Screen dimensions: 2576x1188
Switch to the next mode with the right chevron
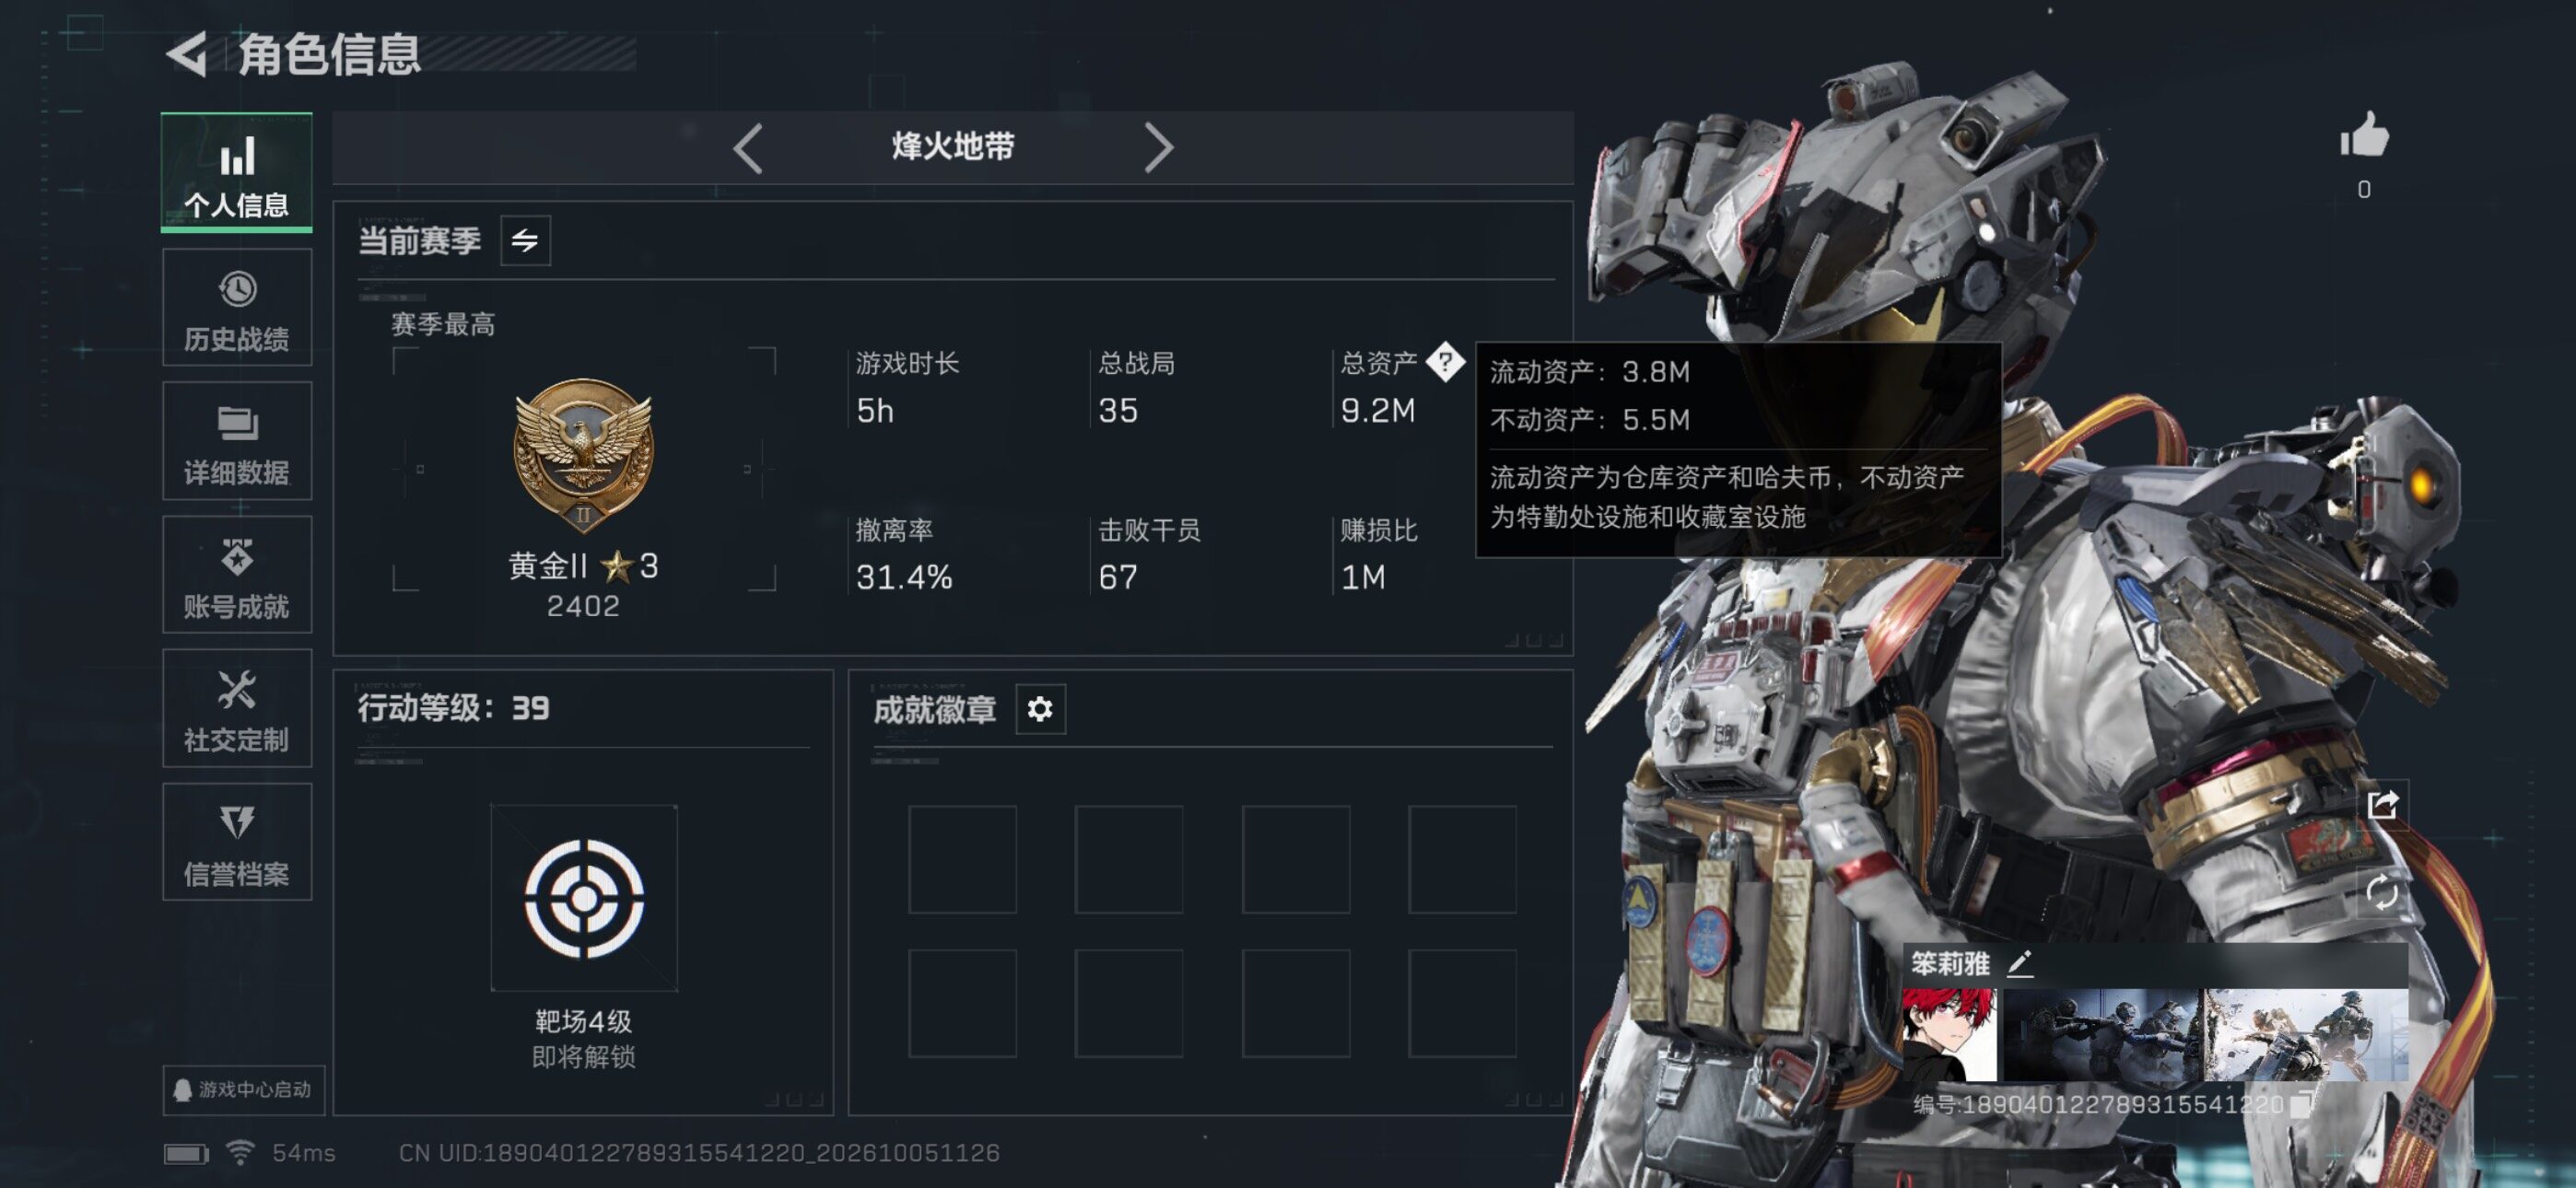coord(1158,148)
